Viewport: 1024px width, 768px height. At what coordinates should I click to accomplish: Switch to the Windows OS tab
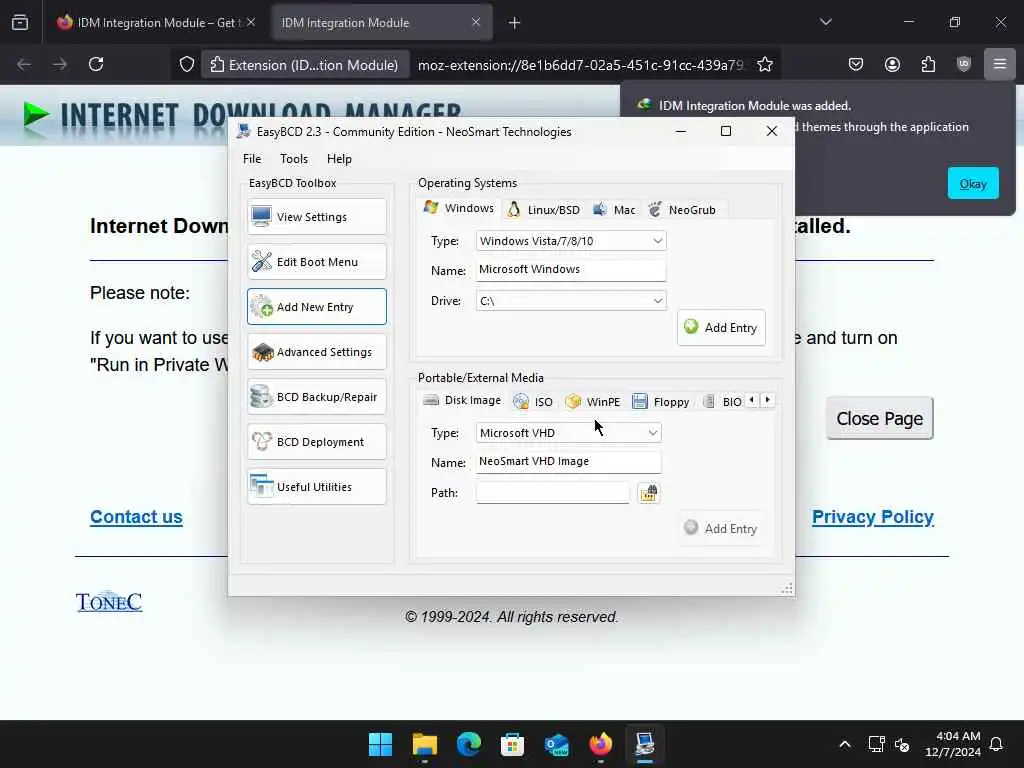(x=458, y=208)
